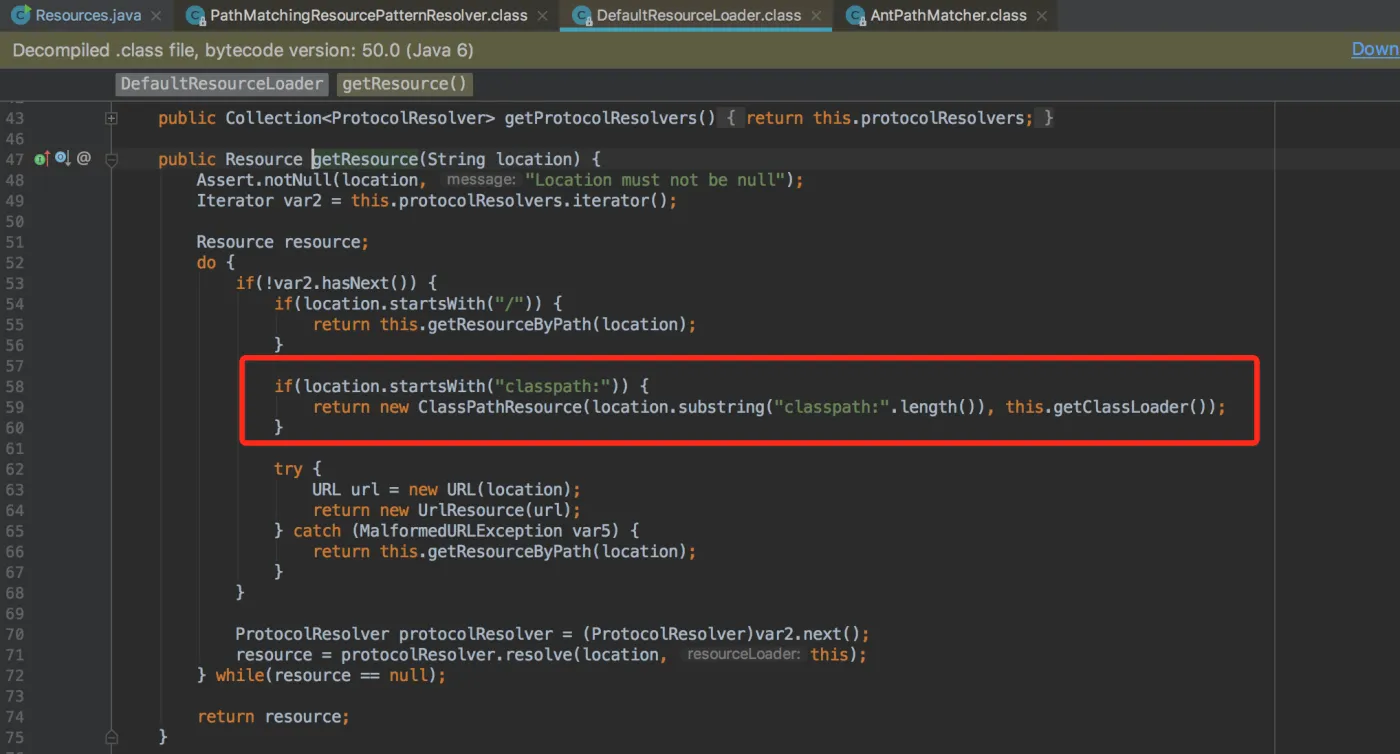Select the AntPathMatcher.class editor tab

coord(948,16)
